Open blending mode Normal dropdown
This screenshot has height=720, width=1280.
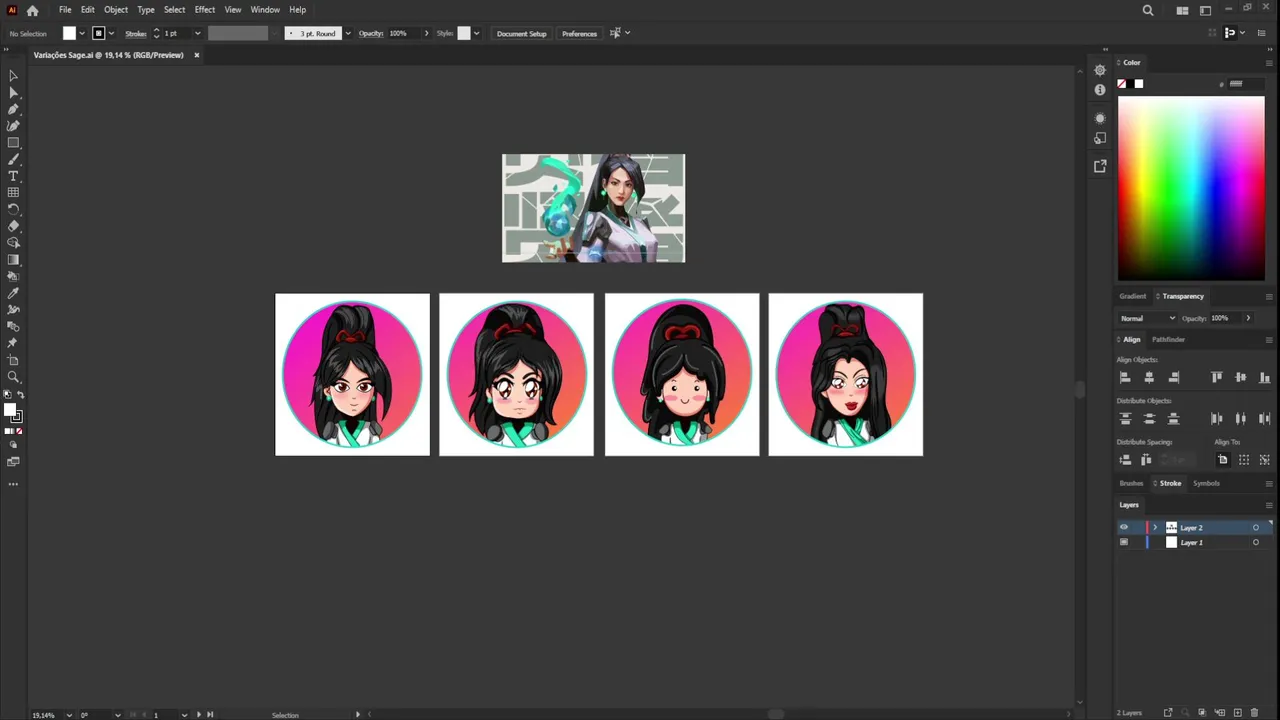1147,318
